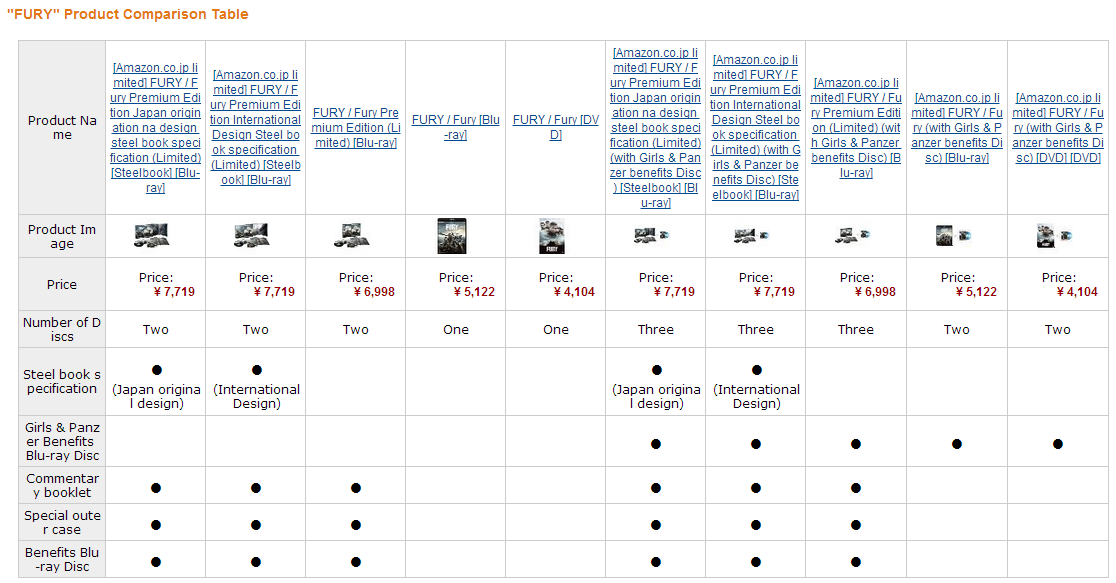
Task: Select the "Benefits Blu-ray Disc" row header
Action: (x=62, y=560)
